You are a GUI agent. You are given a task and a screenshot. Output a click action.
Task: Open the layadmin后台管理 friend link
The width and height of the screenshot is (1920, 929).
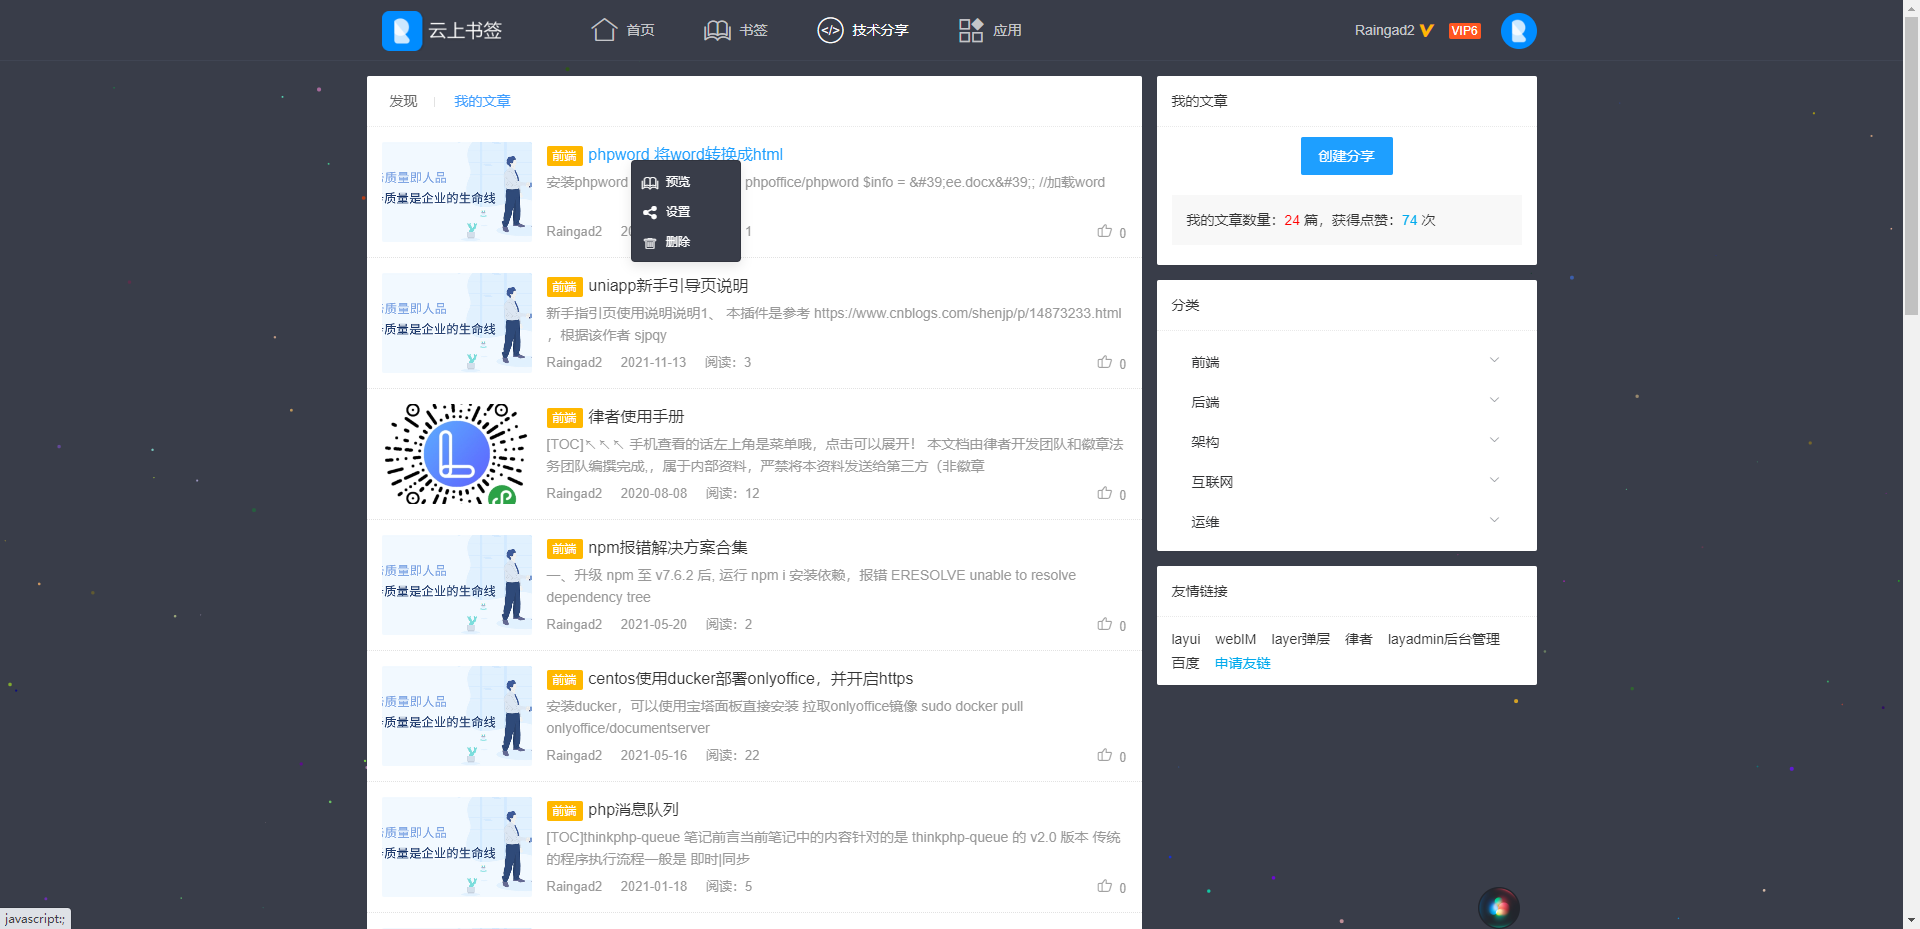[x=1444, y=639]
